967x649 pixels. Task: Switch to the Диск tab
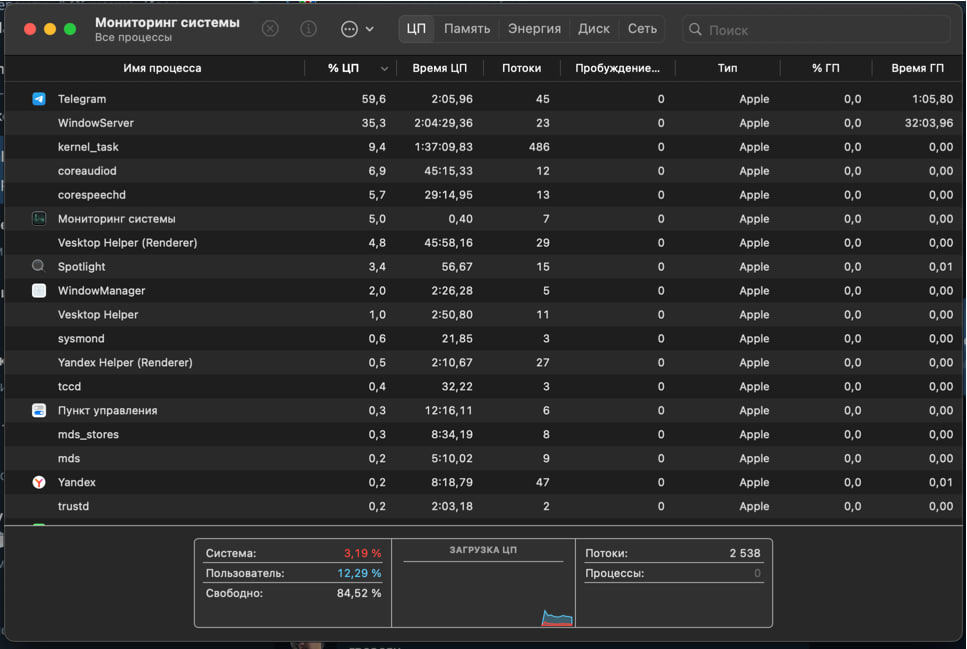[594, 29]
